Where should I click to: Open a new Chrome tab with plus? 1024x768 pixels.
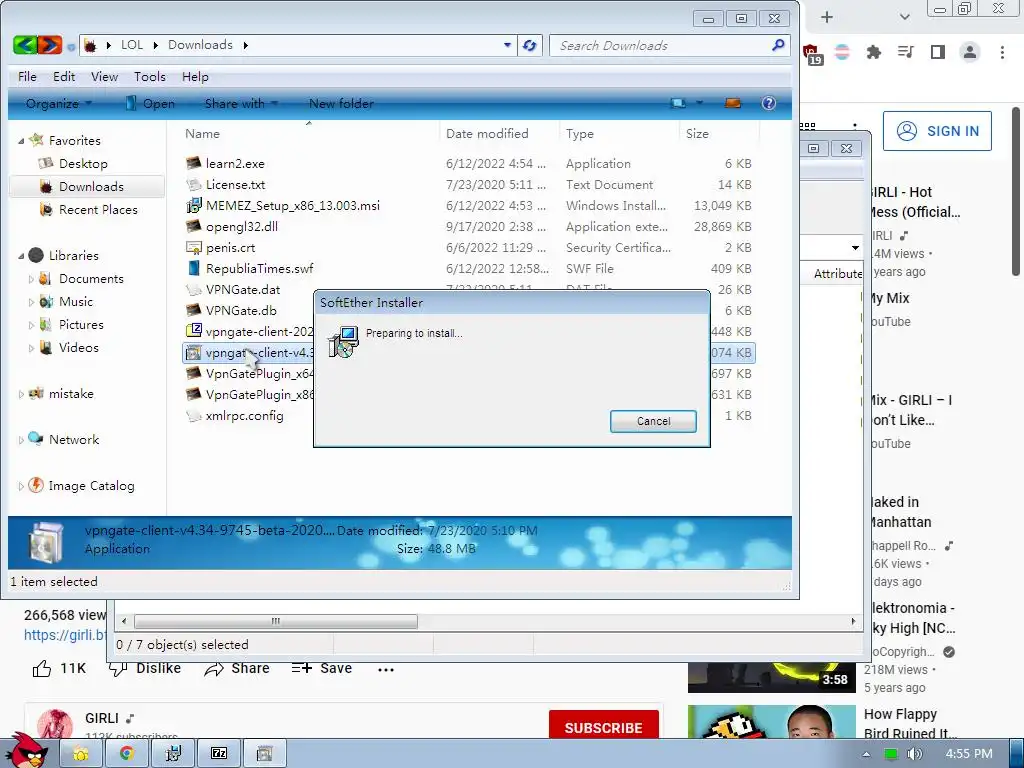pos(827,17)
